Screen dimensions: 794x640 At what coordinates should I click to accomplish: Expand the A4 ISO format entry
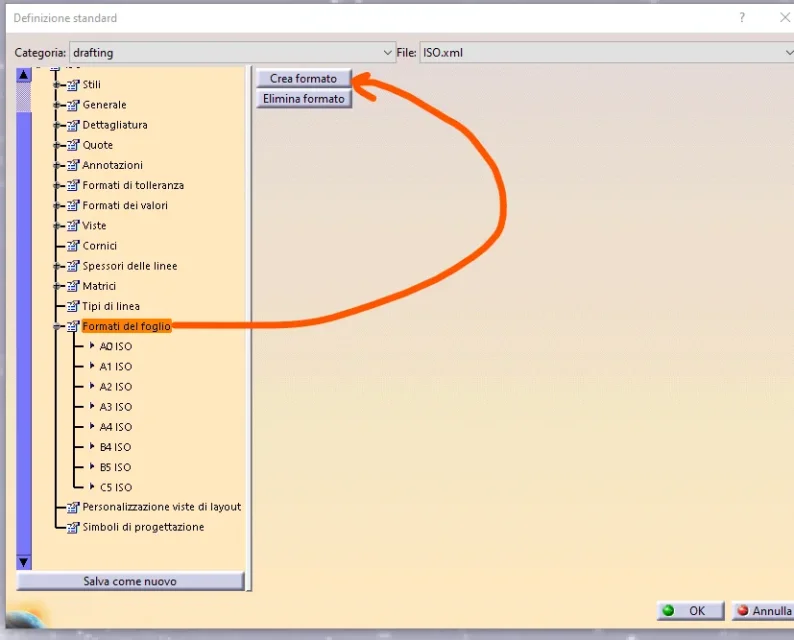click(92, 427)
